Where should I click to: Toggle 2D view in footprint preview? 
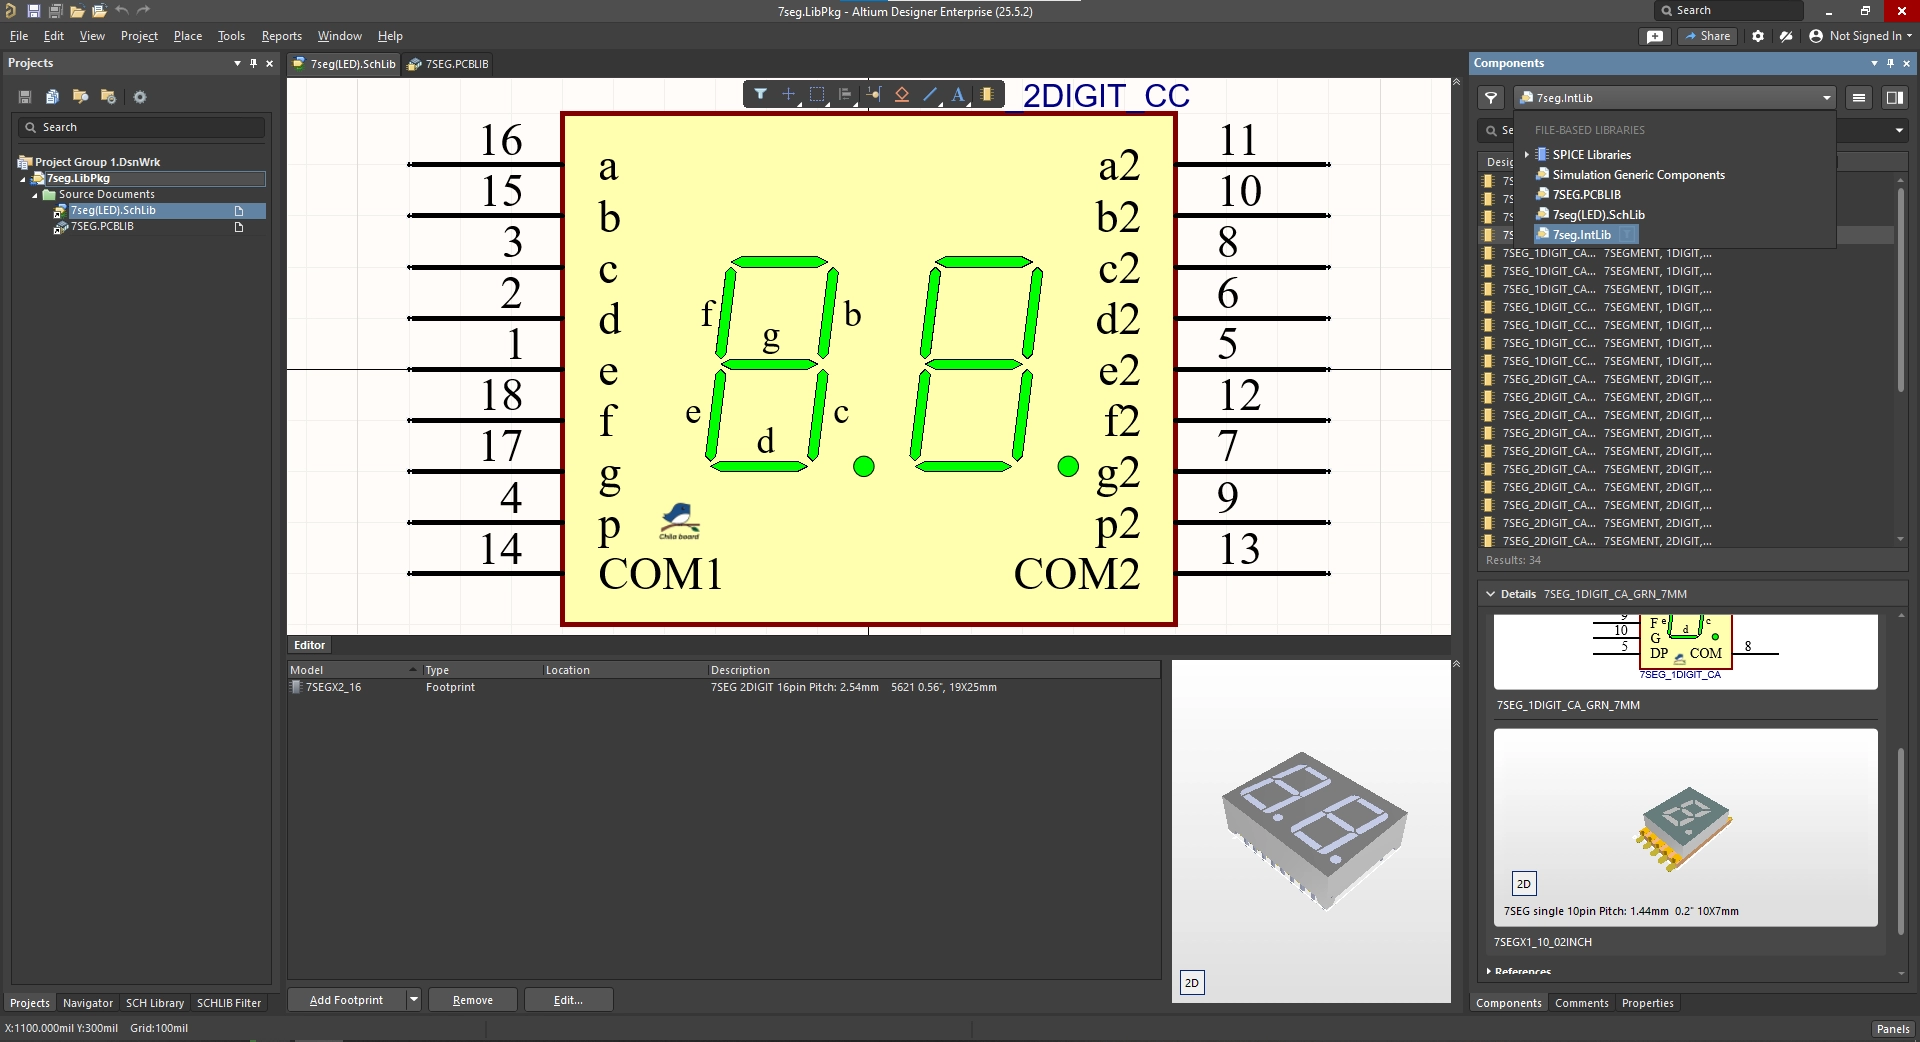tap(1192, 983)
